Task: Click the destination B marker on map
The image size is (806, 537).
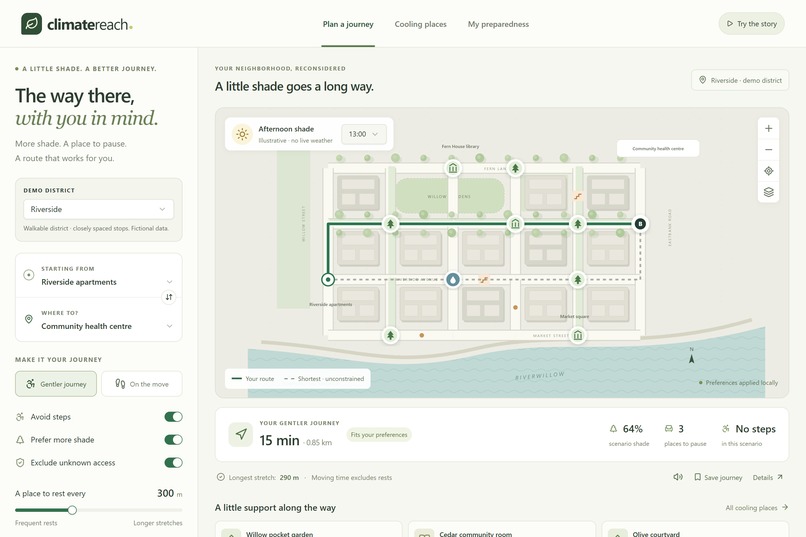Action: coord(640,224)
